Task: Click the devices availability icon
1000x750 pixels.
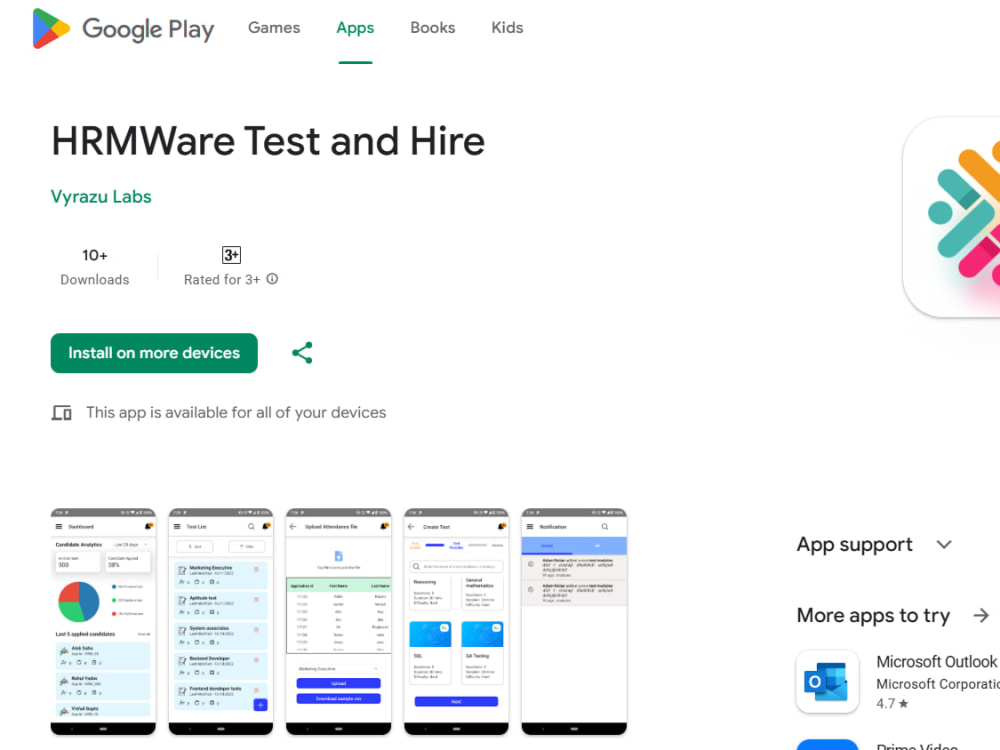Action: [62, 413]
